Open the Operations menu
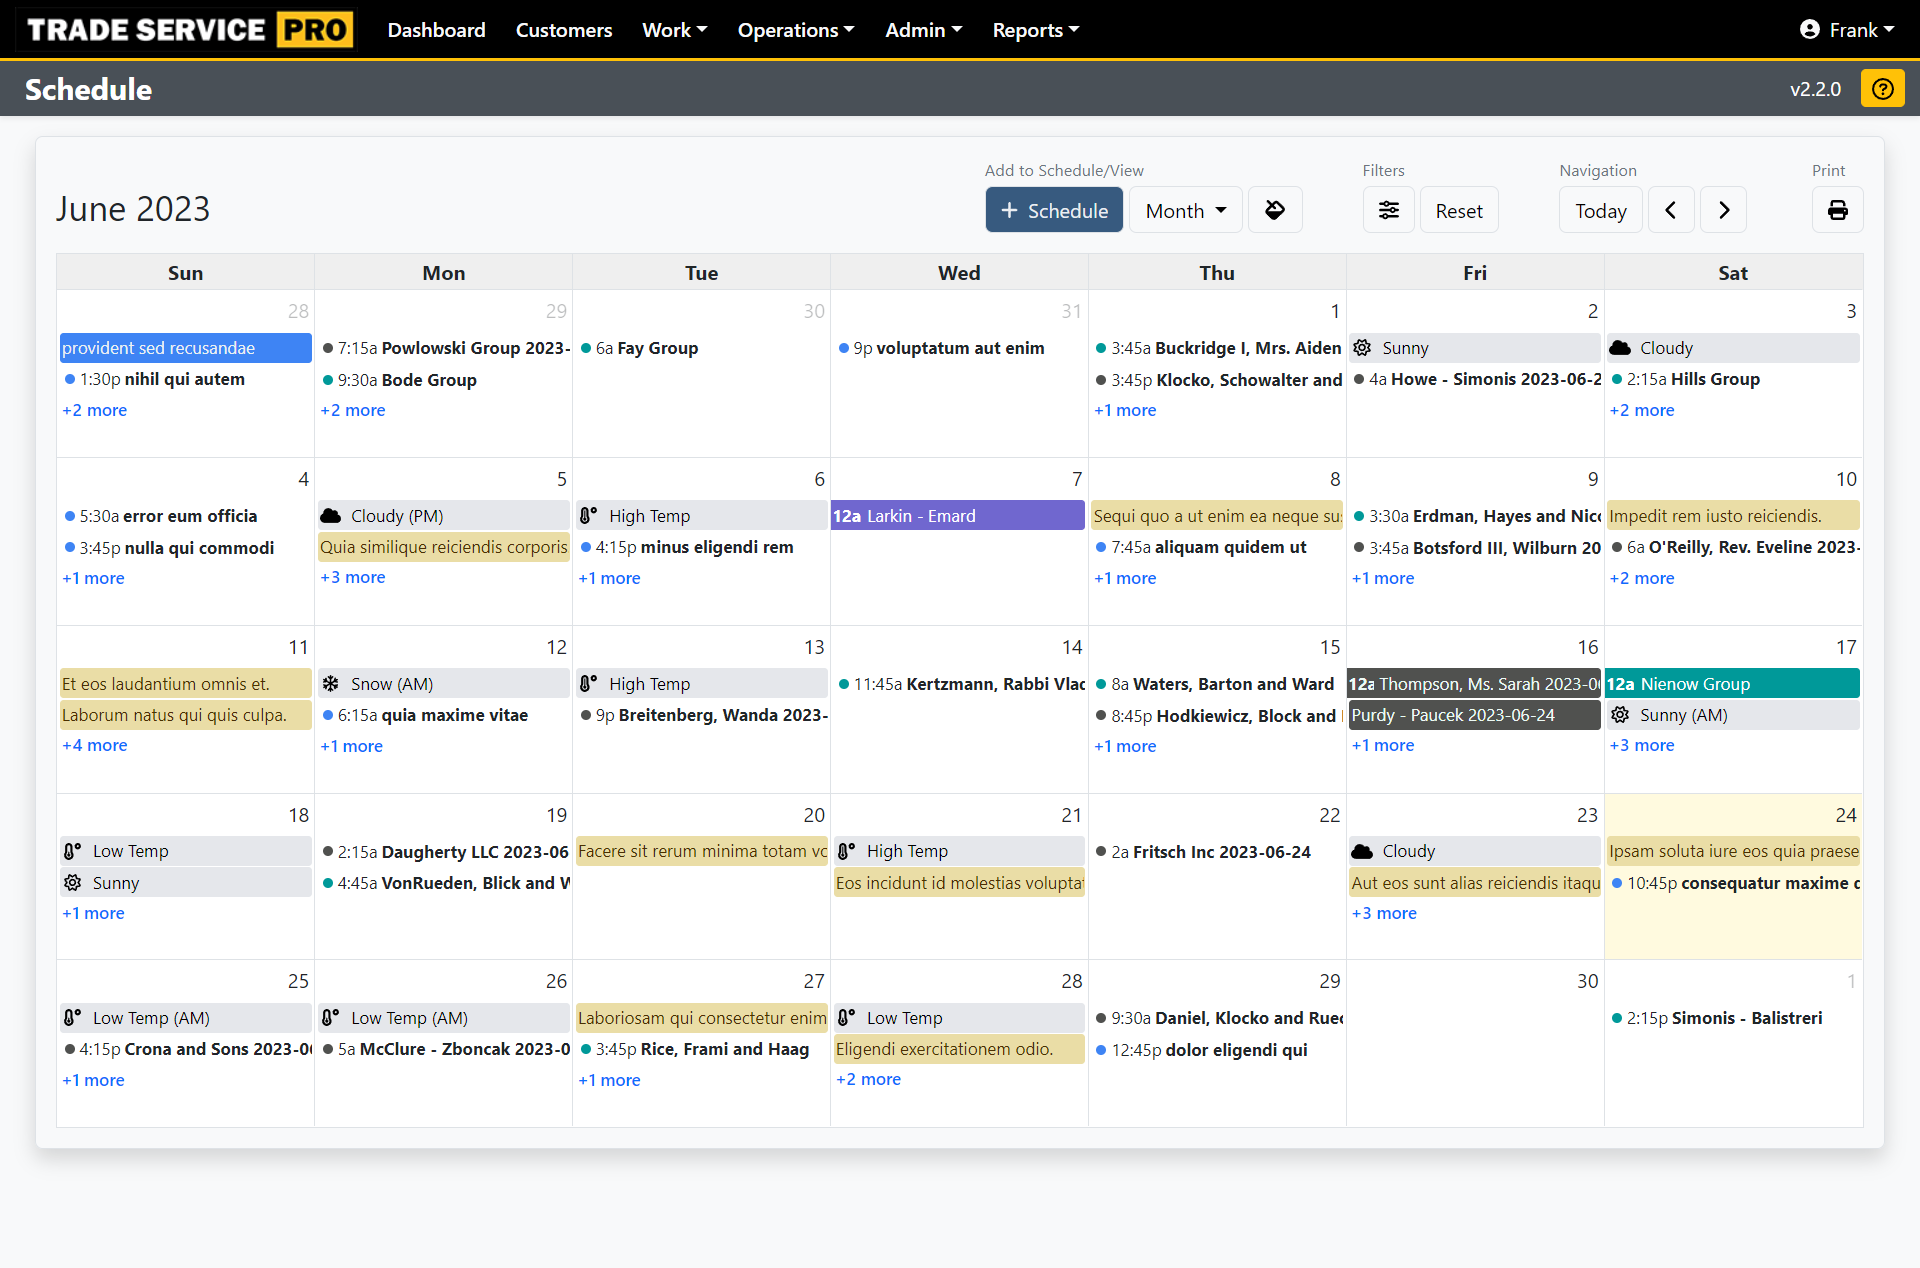 pyautogui.click(x=795, y=30)
